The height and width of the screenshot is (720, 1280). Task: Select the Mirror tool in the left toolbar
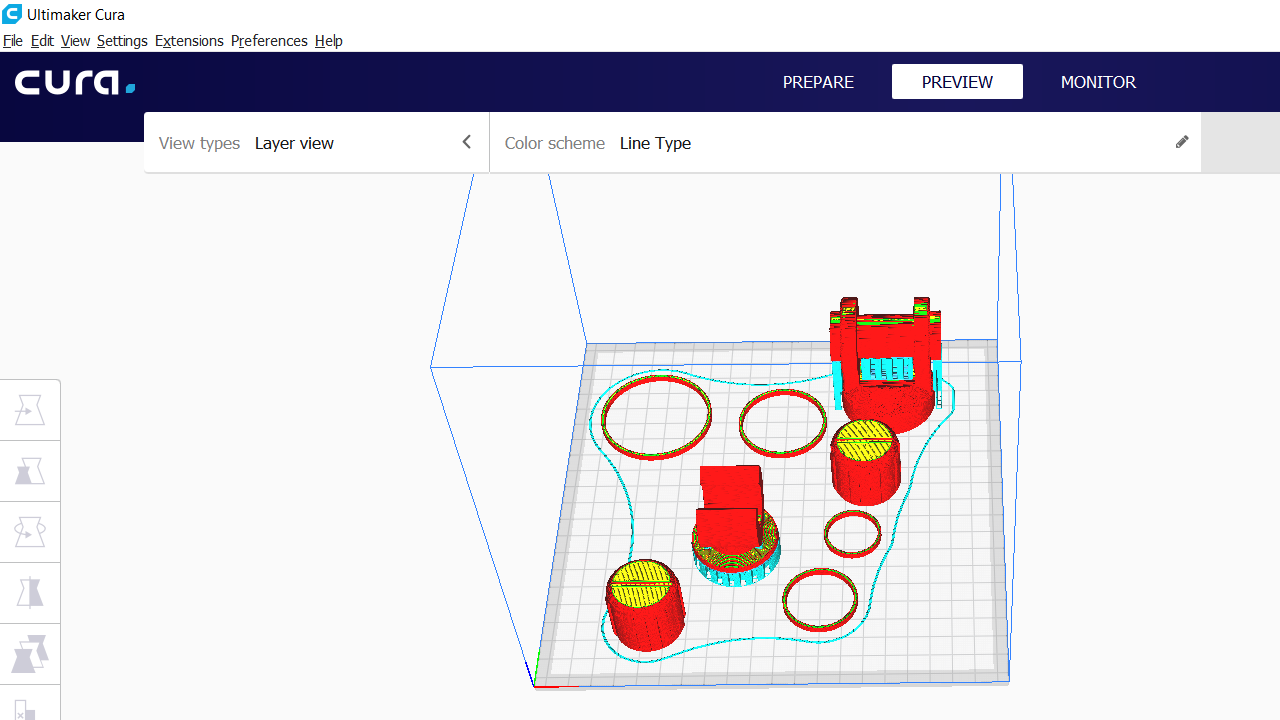[x=30, y=593]
